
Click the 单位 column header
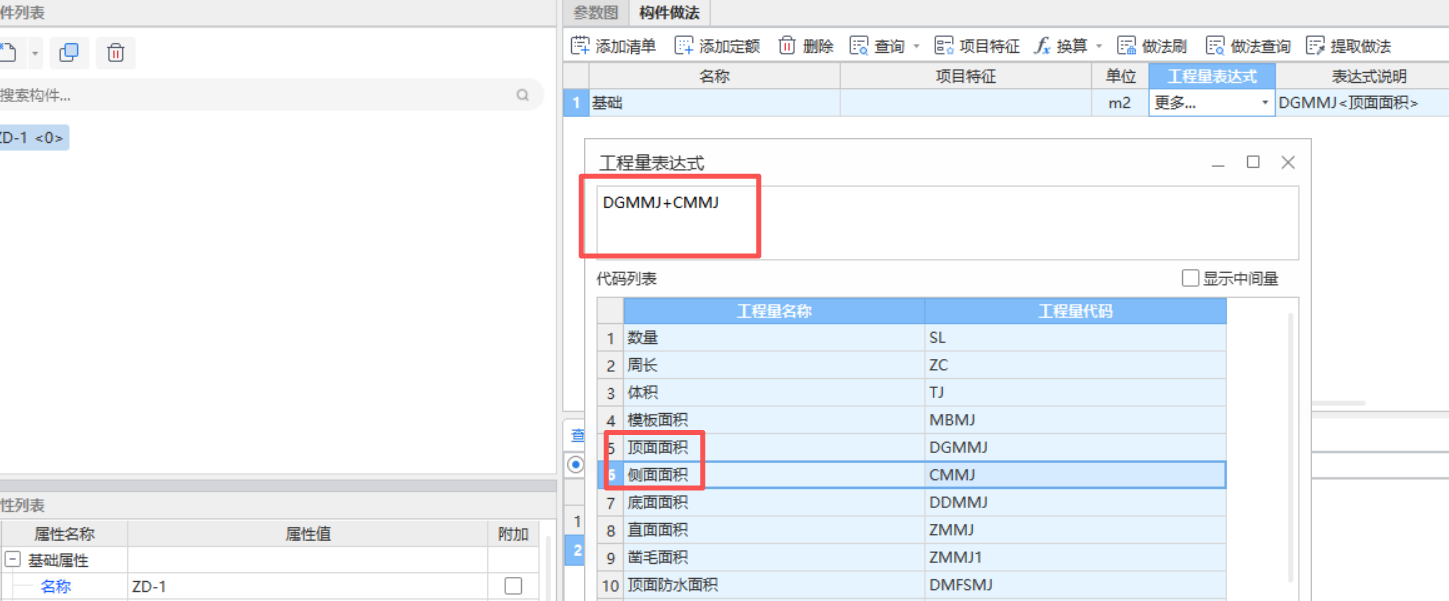coord(1120,76)
